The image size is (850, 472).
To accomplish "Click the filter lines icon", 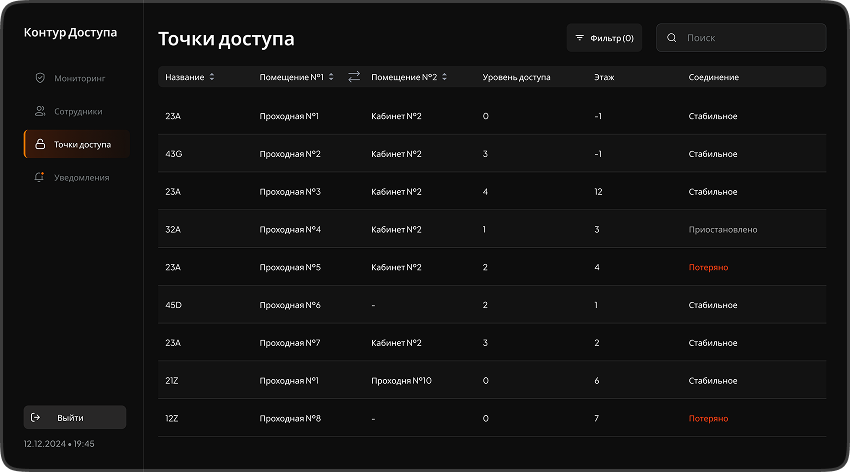I will [579, 38].
